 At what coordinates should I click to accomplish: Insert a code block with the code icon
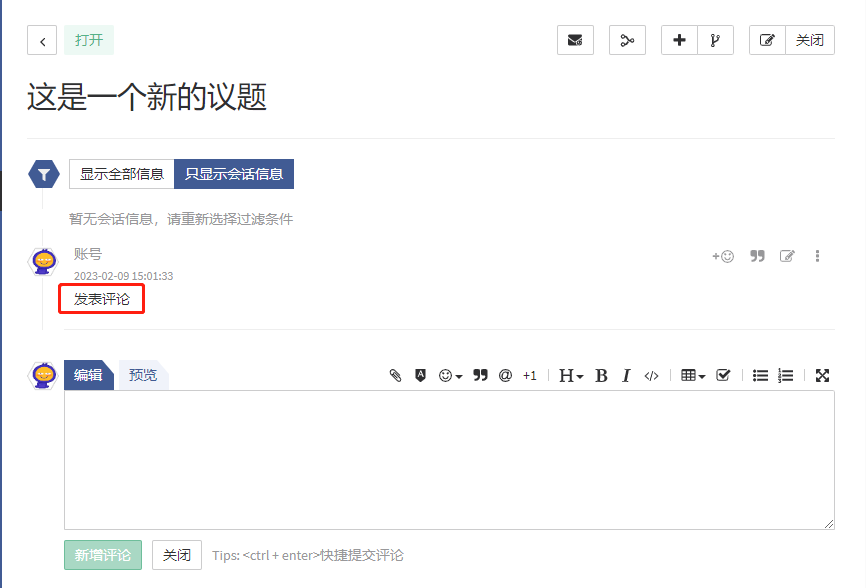coord(651,376)
